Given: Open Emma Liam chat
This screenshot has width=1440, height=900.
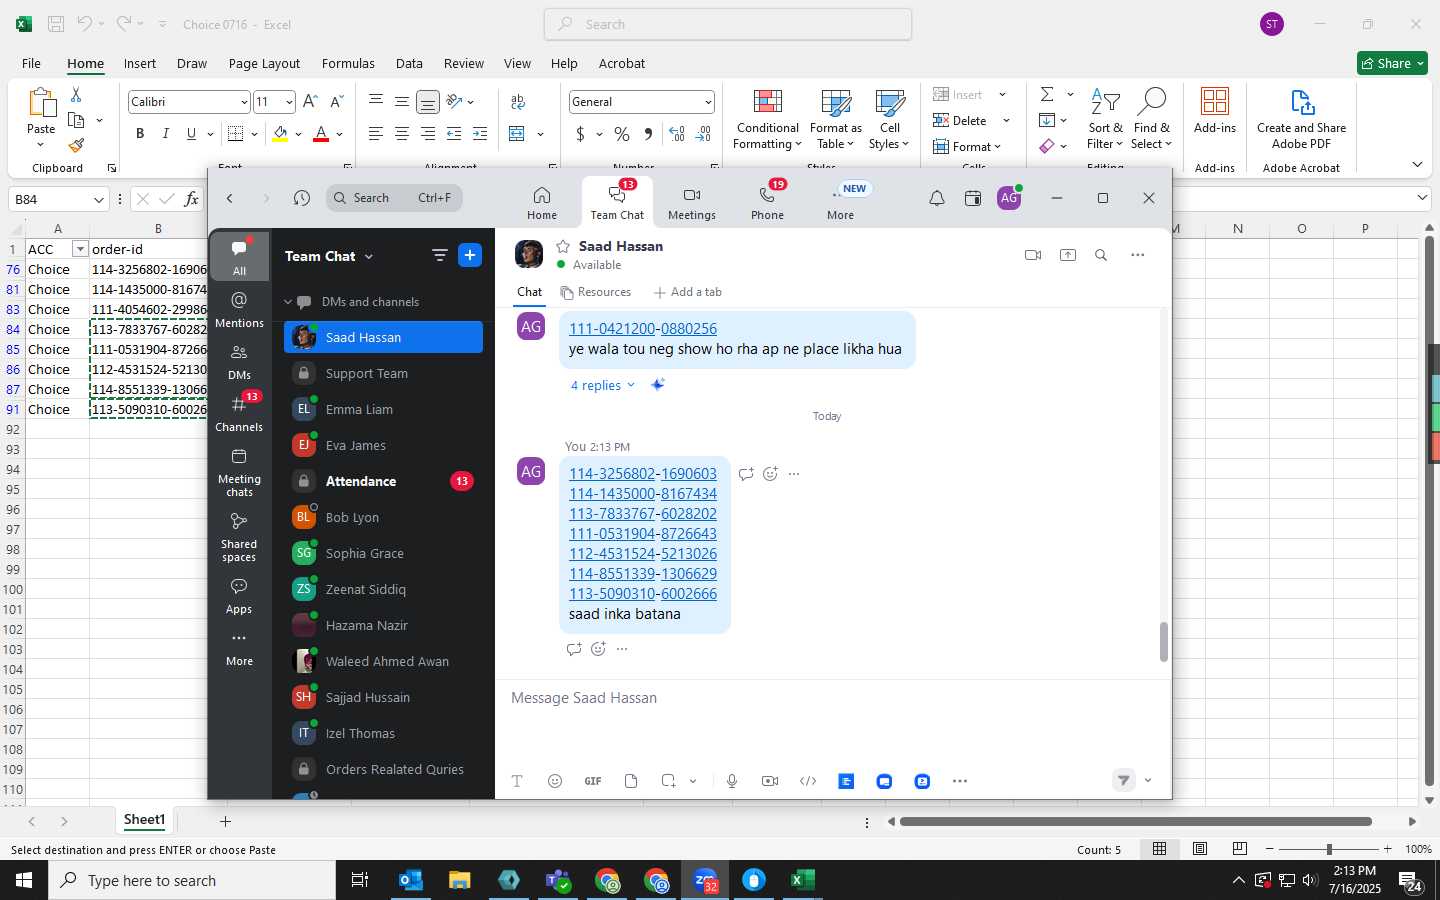Looking at the screenshot, I should click(384, 409).
